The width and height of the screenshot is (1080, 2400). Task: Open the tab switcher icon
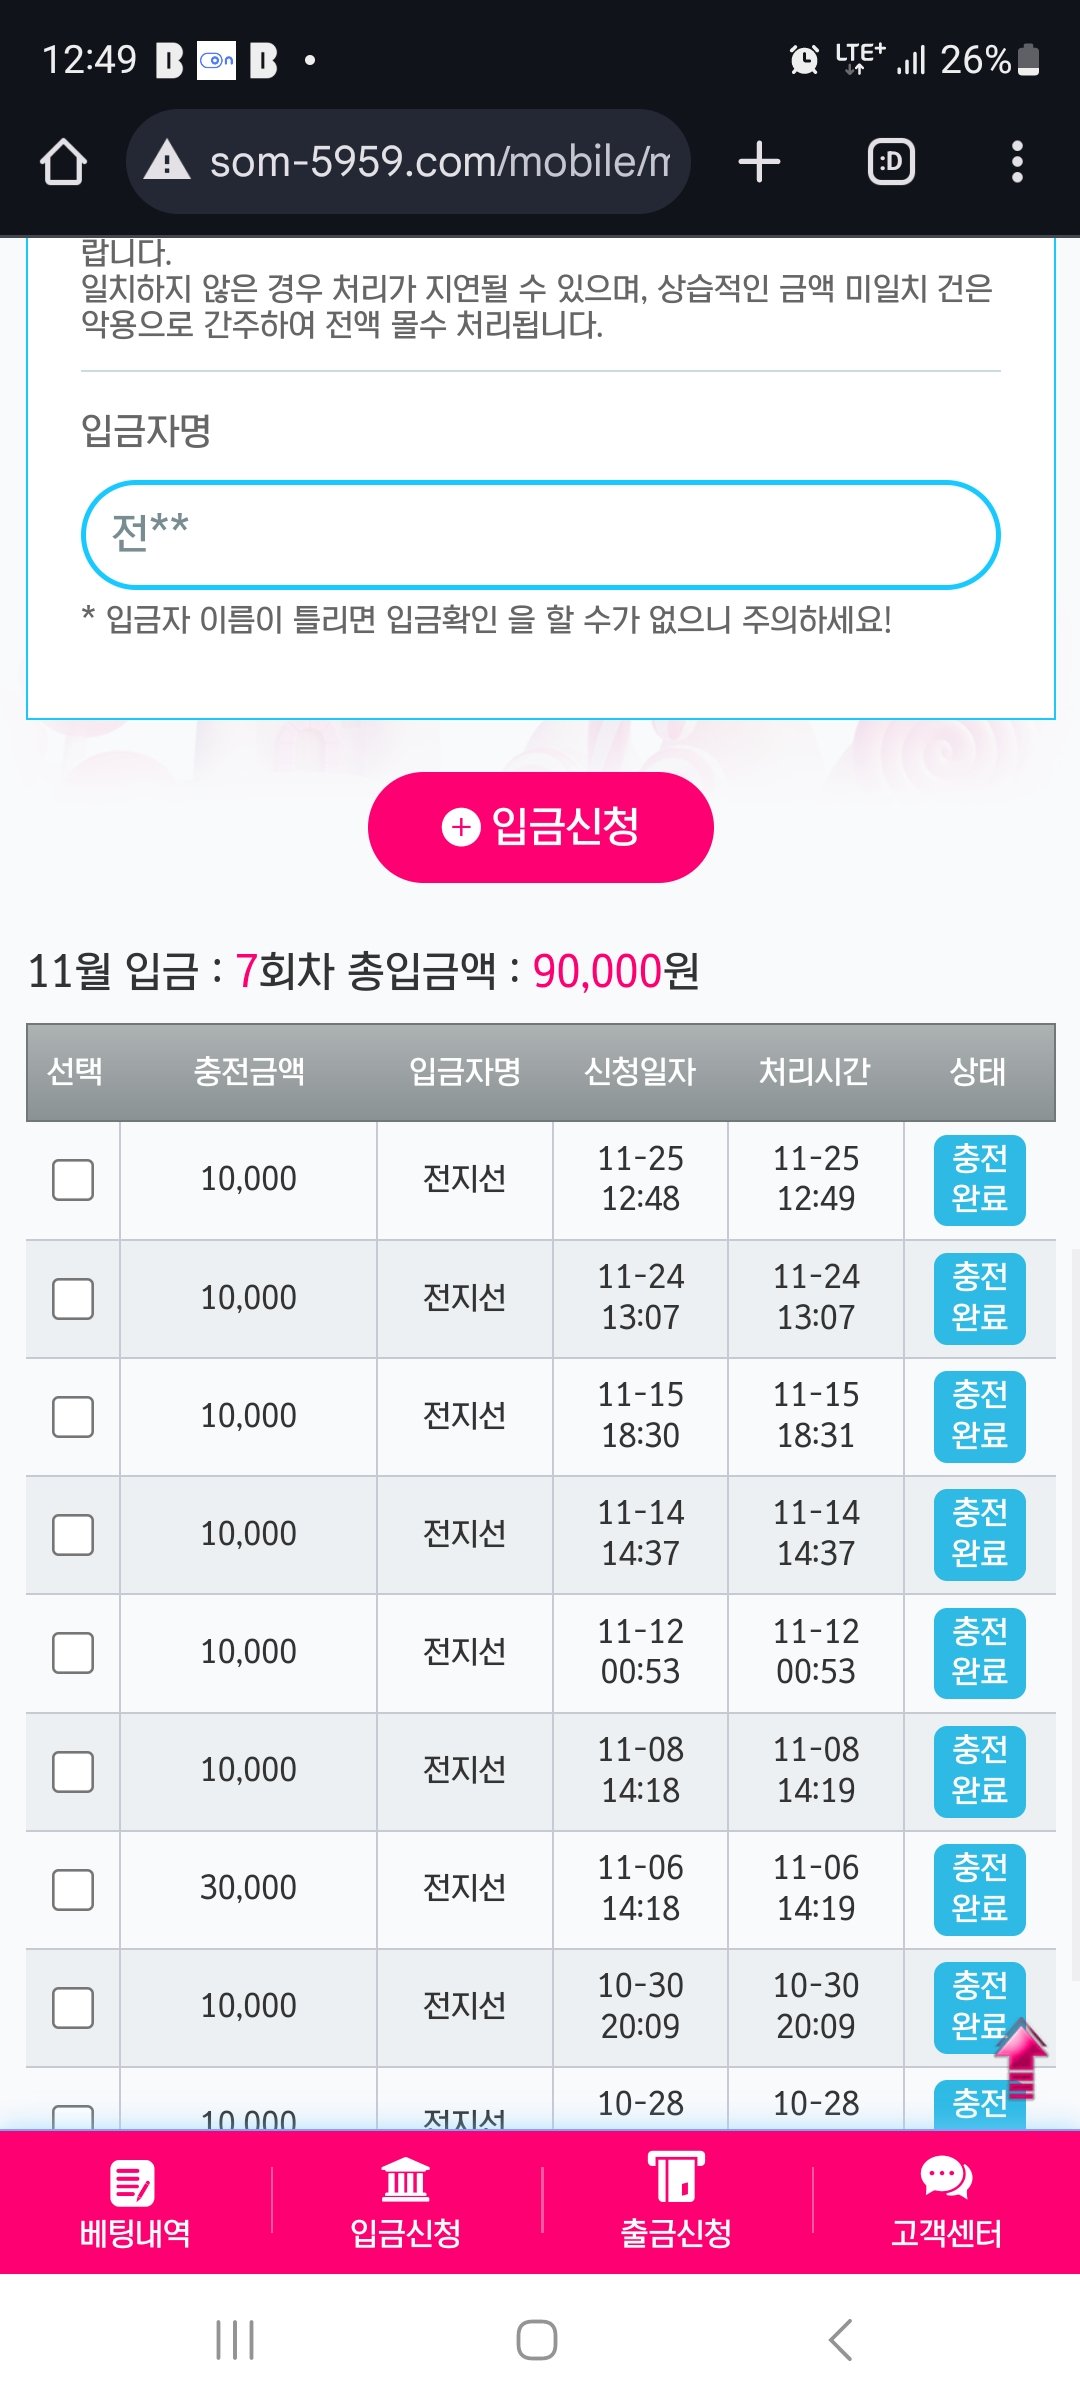pos(891,162)
